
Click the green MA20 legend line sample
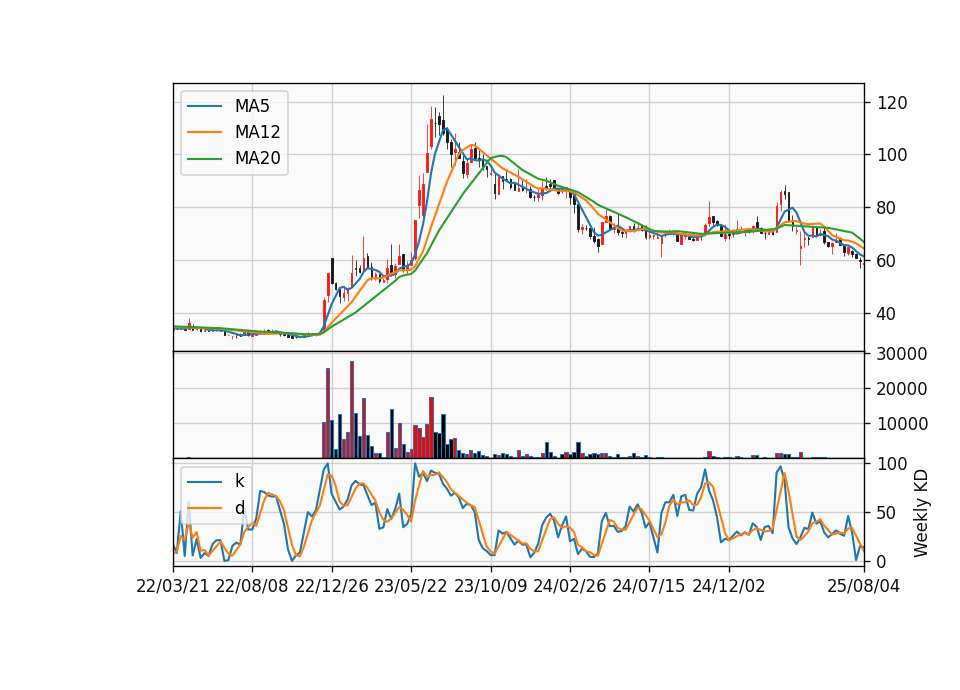click(204, 159)
